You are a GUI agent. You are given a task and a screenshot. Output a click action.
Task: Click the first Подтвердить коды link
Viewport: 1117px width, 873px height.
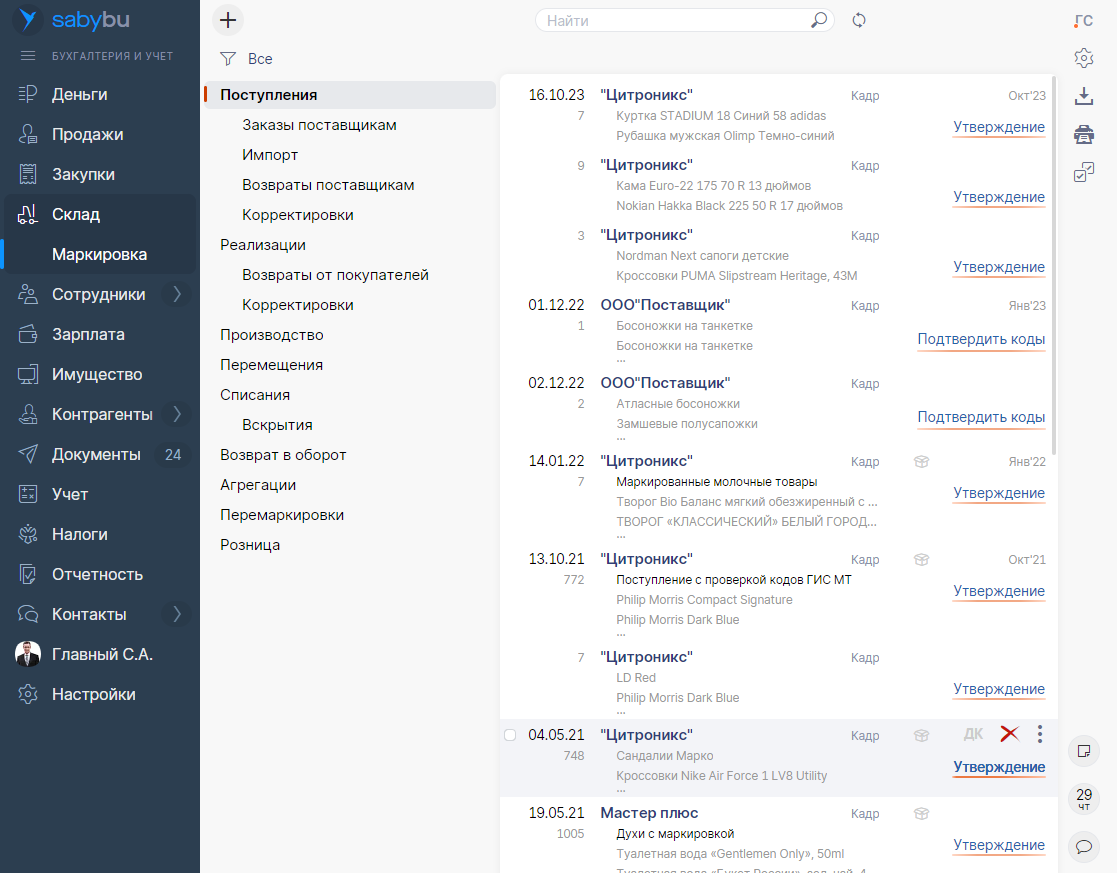[x=981, y=339]
